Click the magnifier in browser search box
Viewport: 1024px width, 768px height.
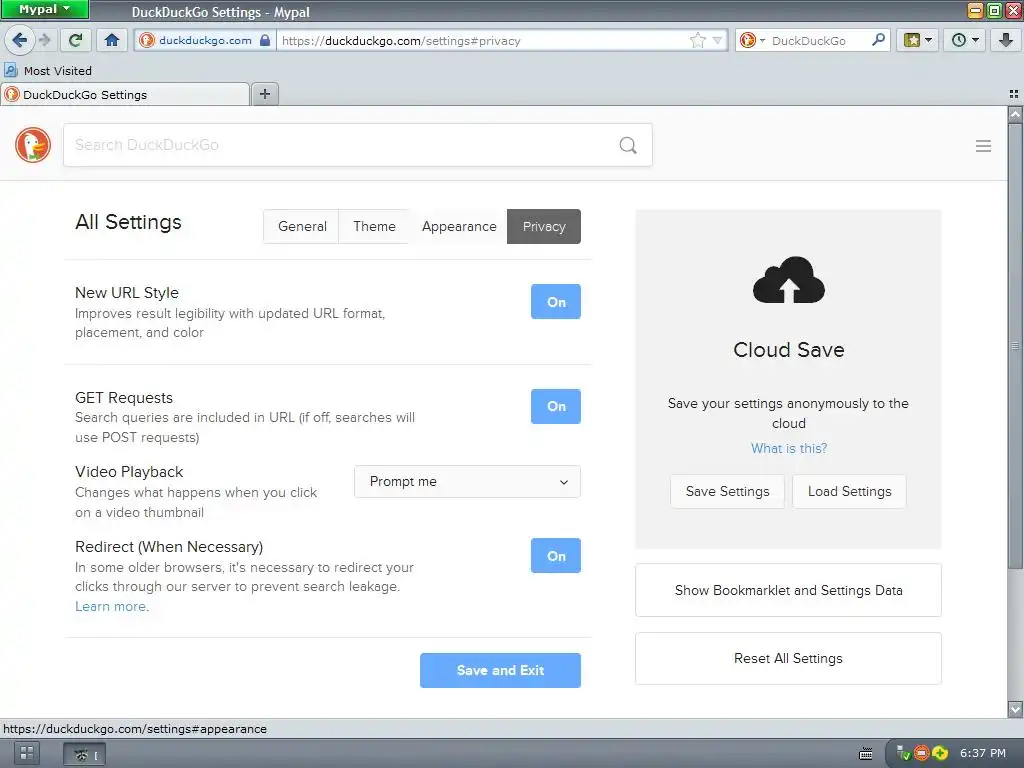[x=878, y=40]
